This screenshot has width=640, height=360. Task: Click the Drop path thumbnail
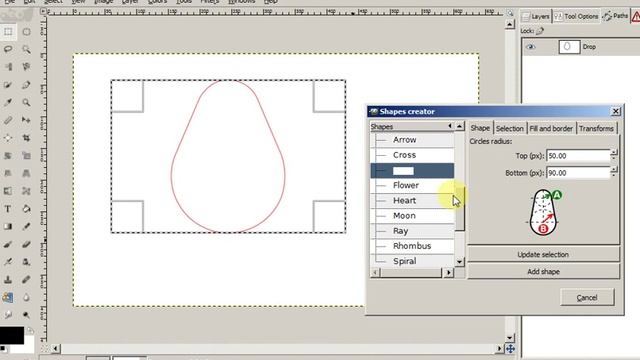569,47
